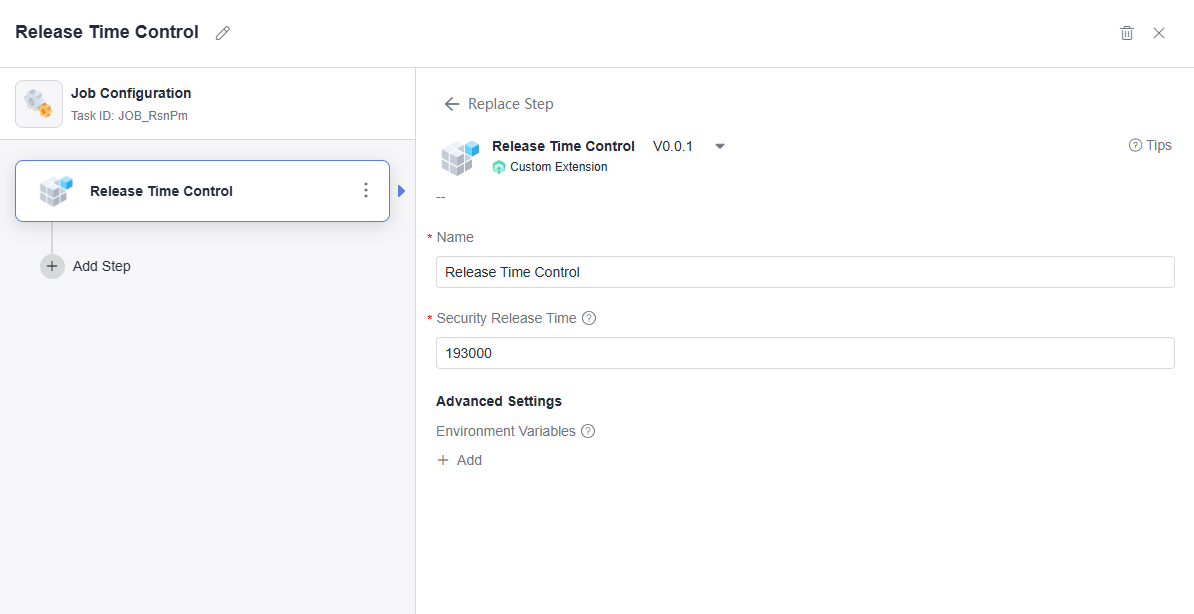Select the Release Time Control step card
Viewport: 1194px width, 614px height.
202,191
